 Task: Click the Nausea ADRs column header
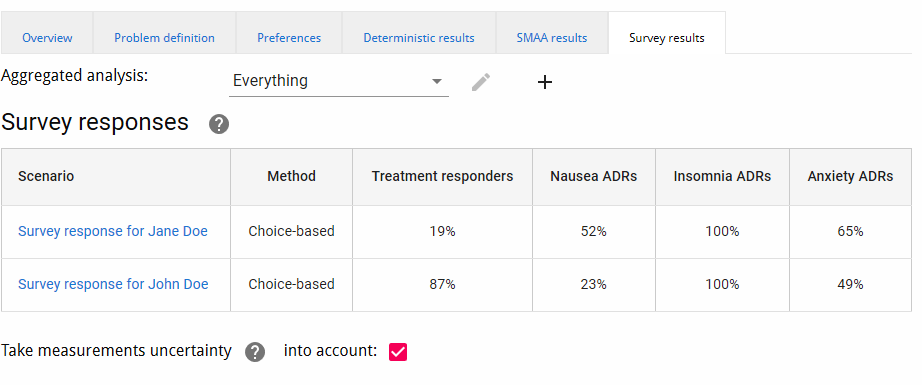594,176
